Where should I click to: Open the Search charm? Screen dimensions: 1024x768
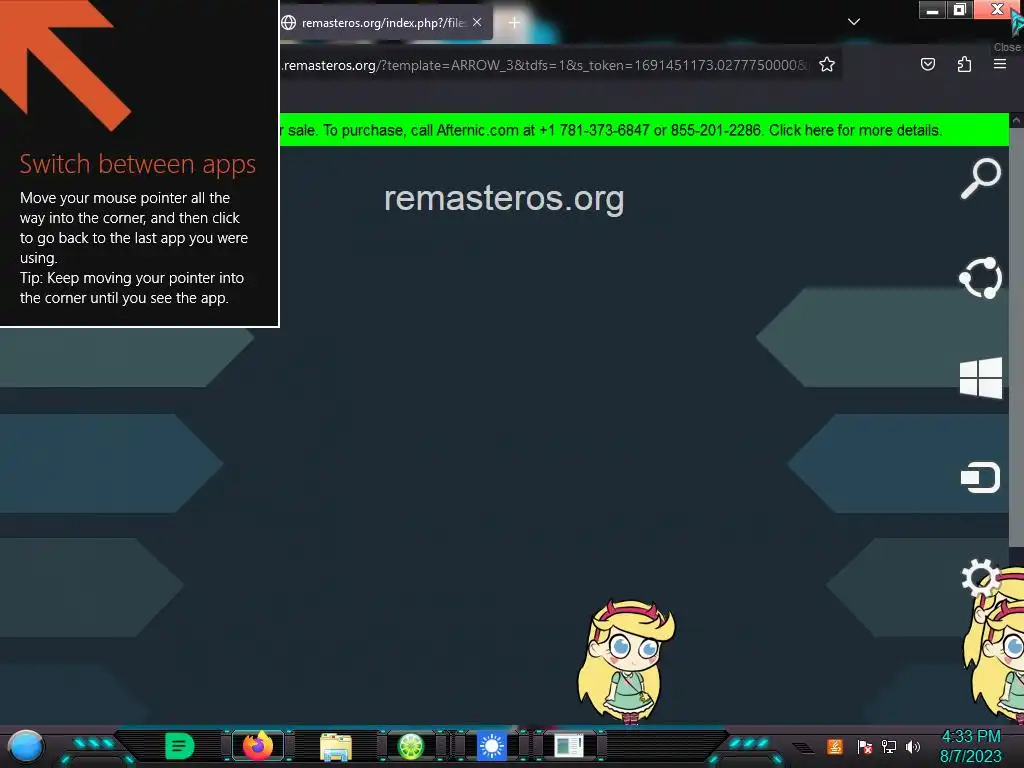980,178
